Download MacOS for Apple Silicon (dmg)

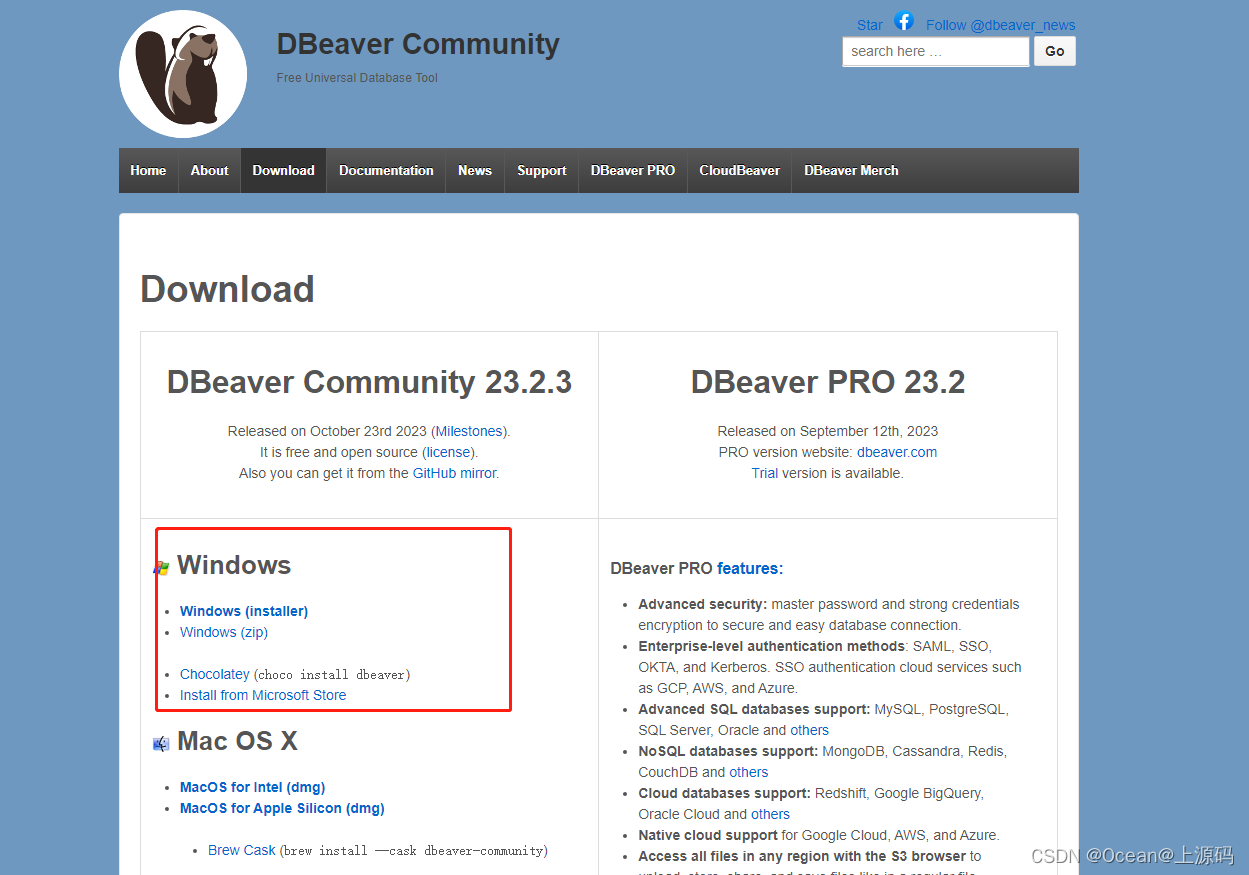point(282,808)
